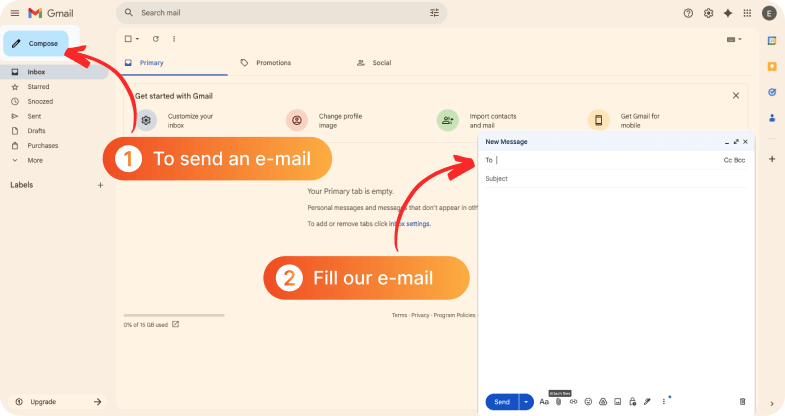The image size is (785, 416).
Task: Click the Send button
Action: (502, 401)
